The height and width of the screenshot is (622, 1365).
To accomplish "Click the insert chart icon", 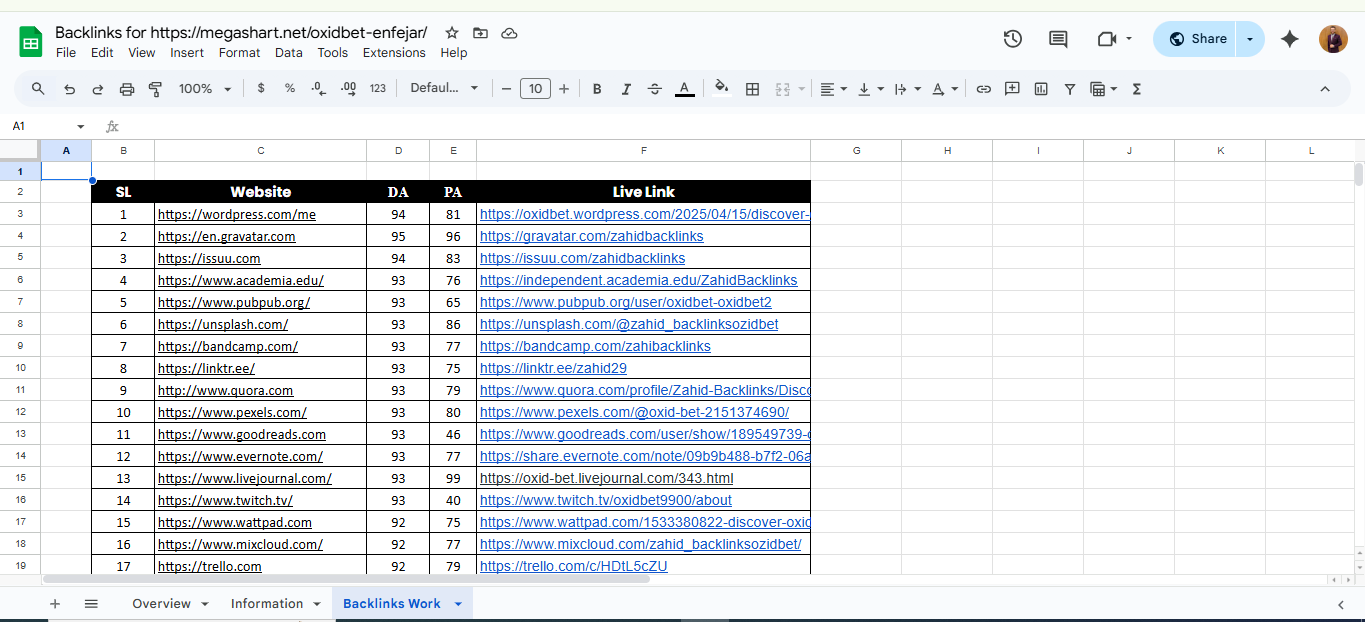I will [1041, 89].
